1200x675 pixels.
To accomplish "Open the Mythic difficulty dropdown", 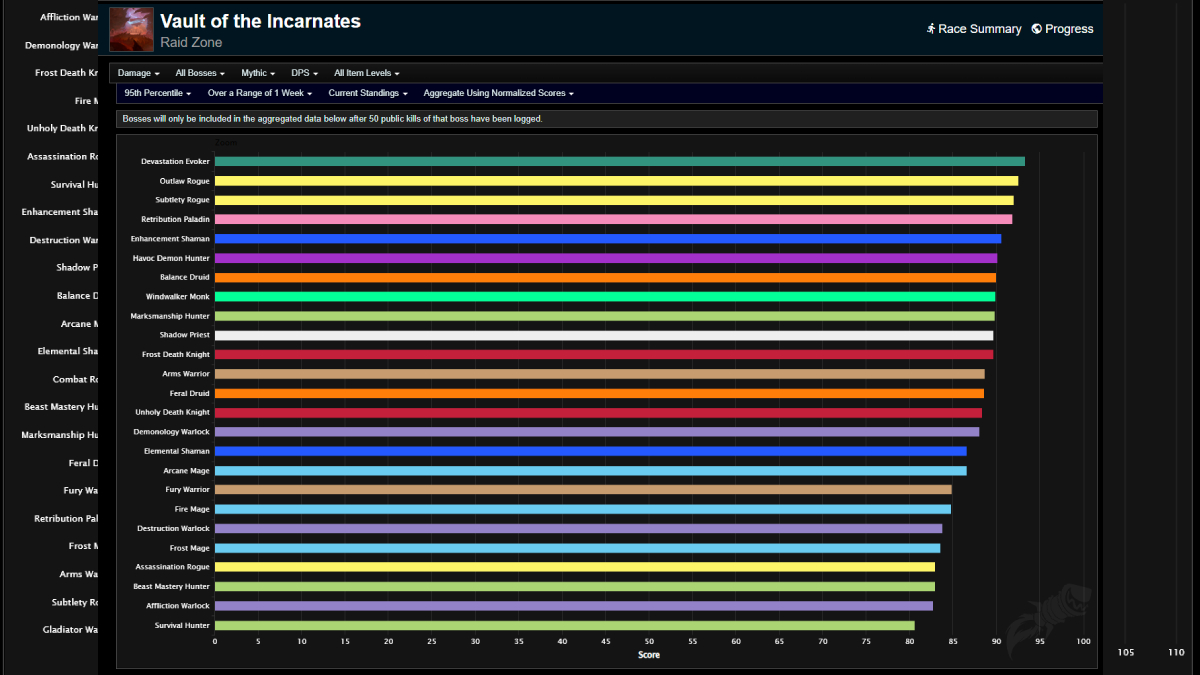I will [257, 72].
